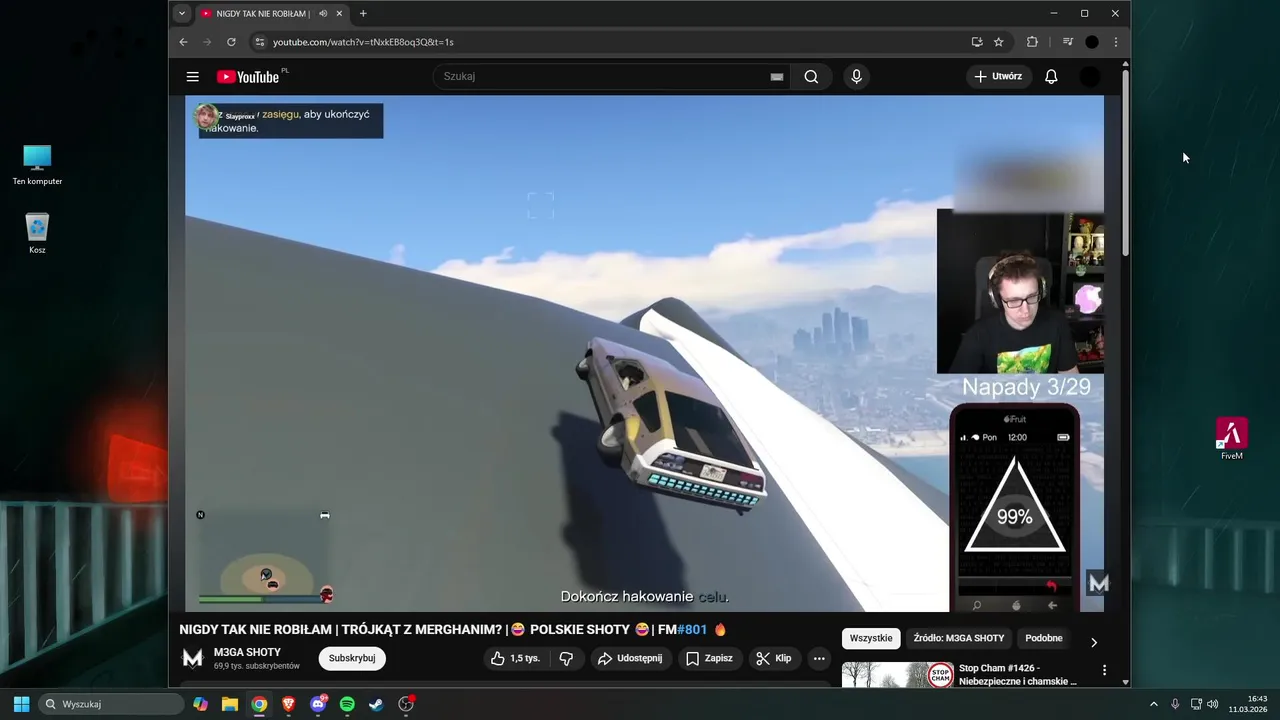Show hidden system tray icons
The height and width of the screenshot is (720, 1280).
[x=1153, y=704]
